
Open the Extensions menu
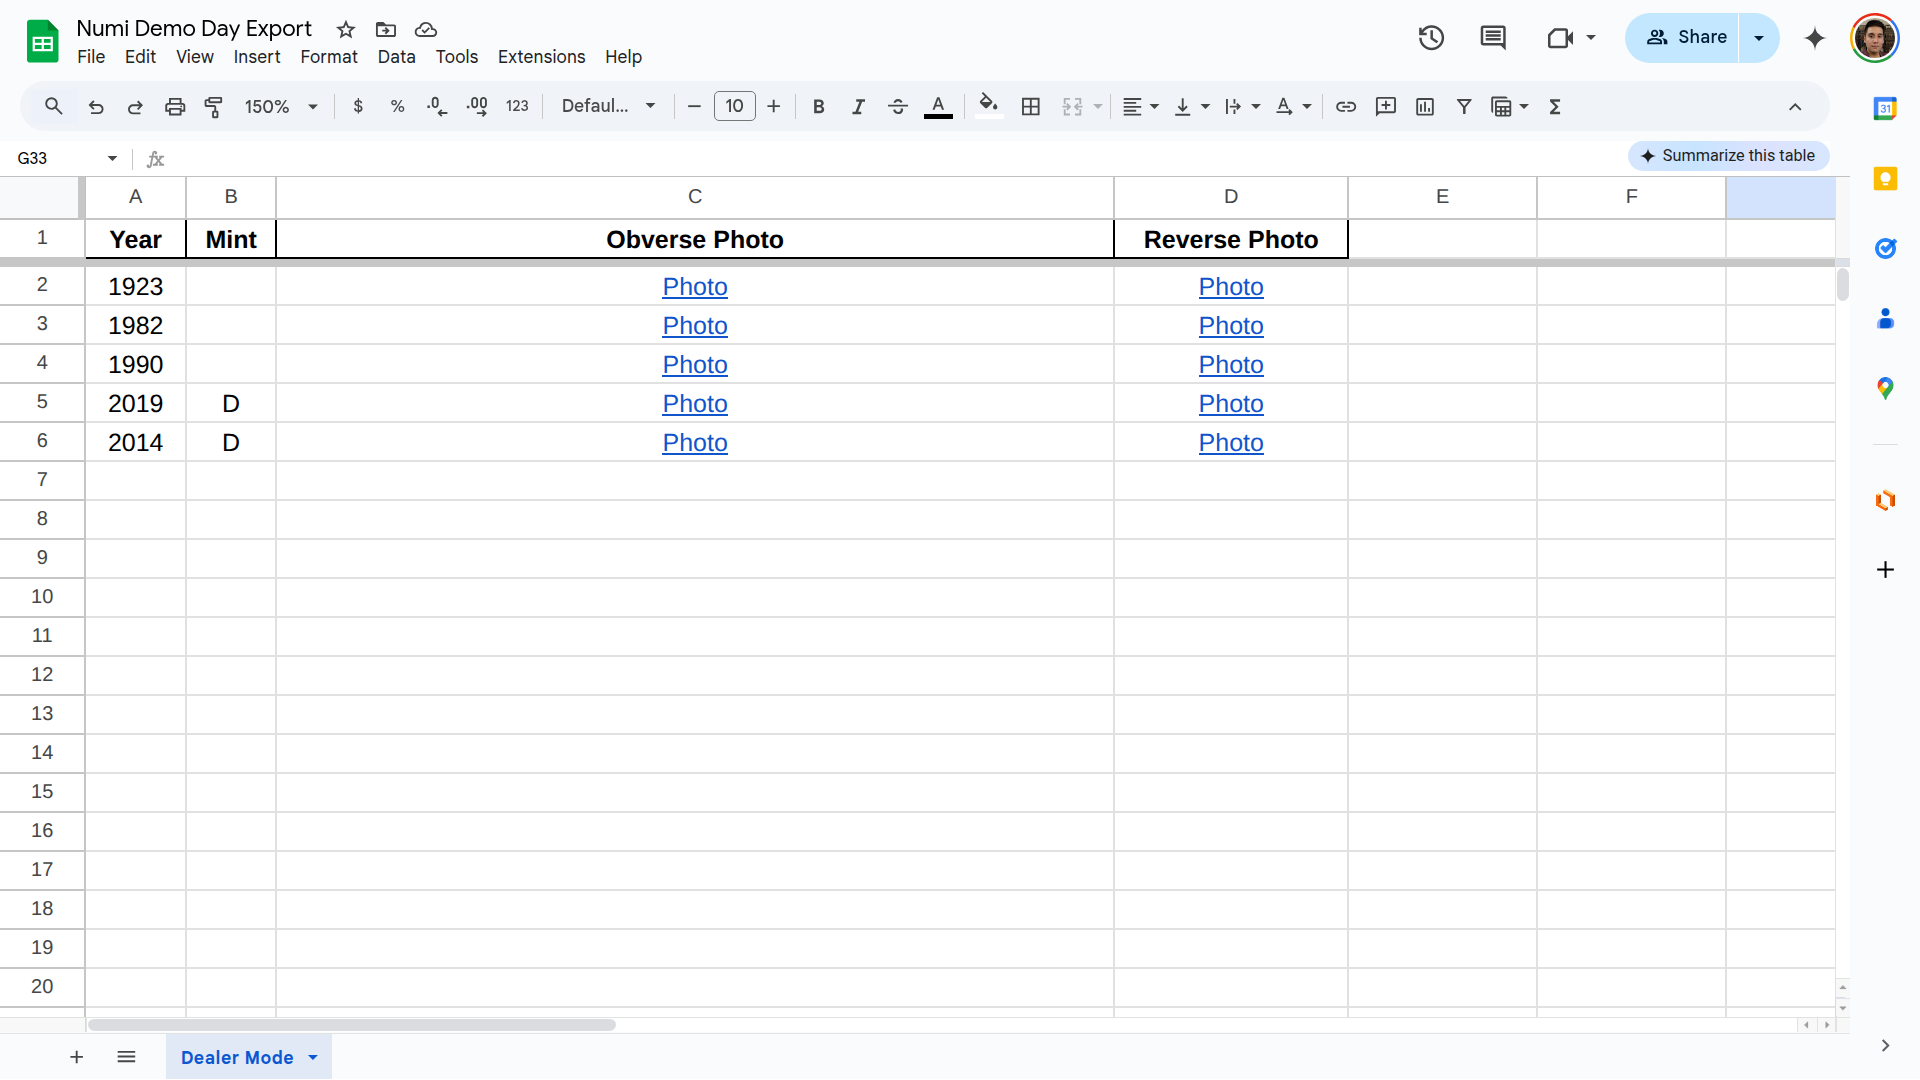[541, 57]
